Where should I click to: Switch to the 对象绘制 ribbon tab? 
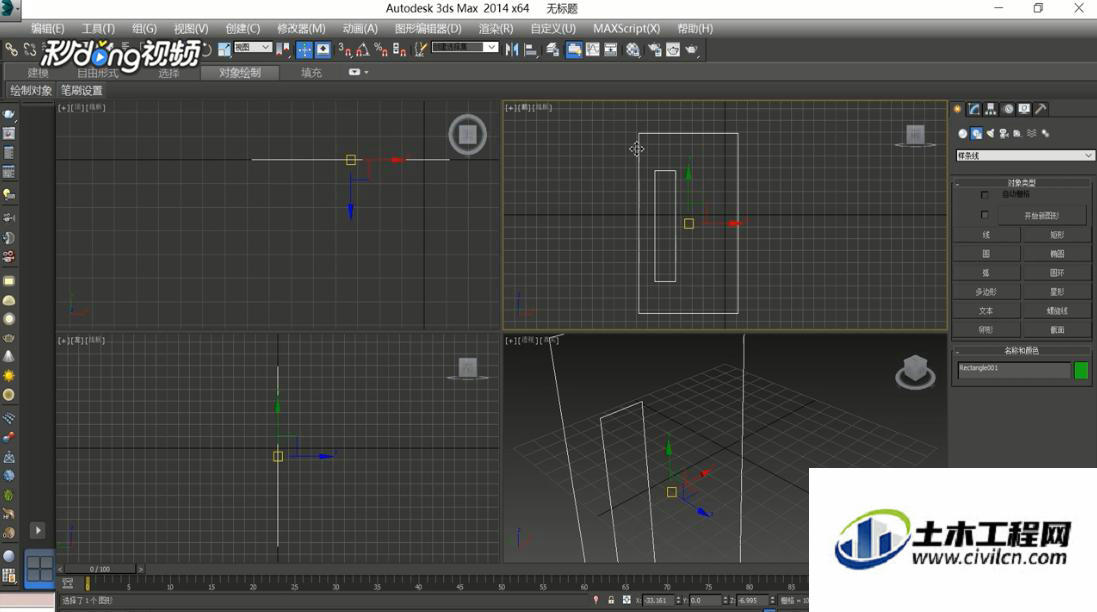239,73
